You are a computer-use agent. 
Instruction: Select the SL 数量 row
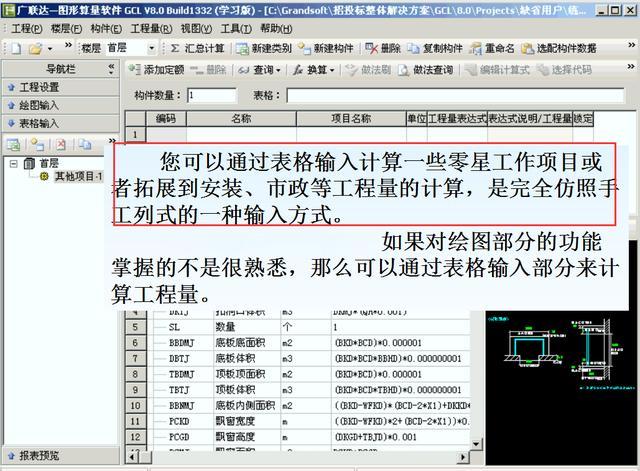click(x=298, y=327)
